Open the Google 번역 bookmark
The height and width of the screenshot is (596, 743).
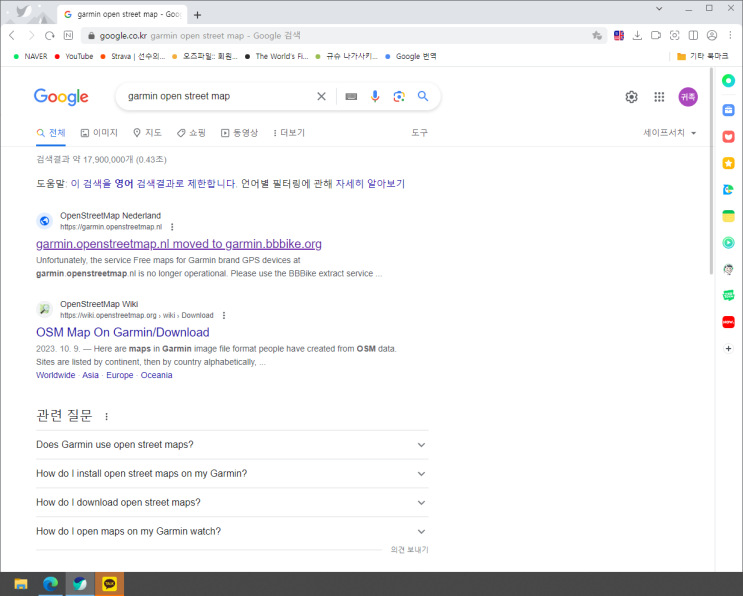411,56
